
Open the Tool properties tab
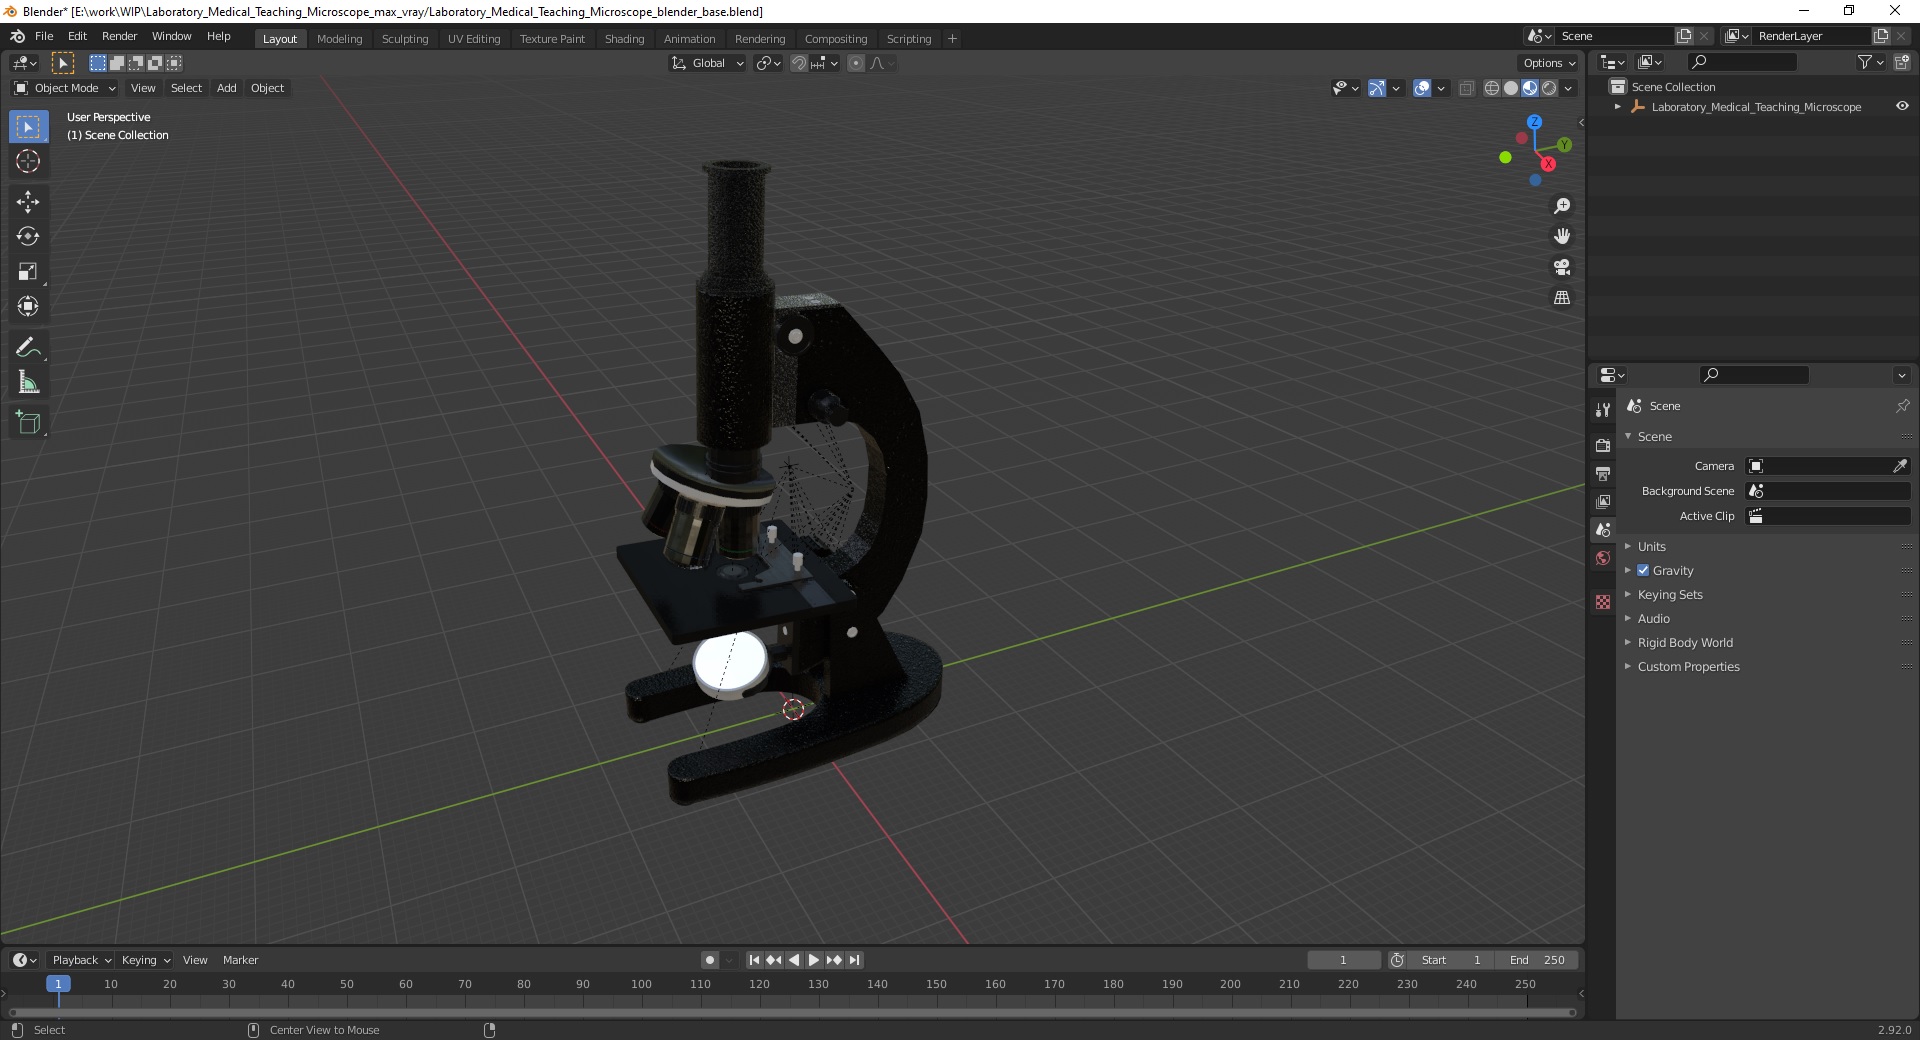[x=1603, y=410]
